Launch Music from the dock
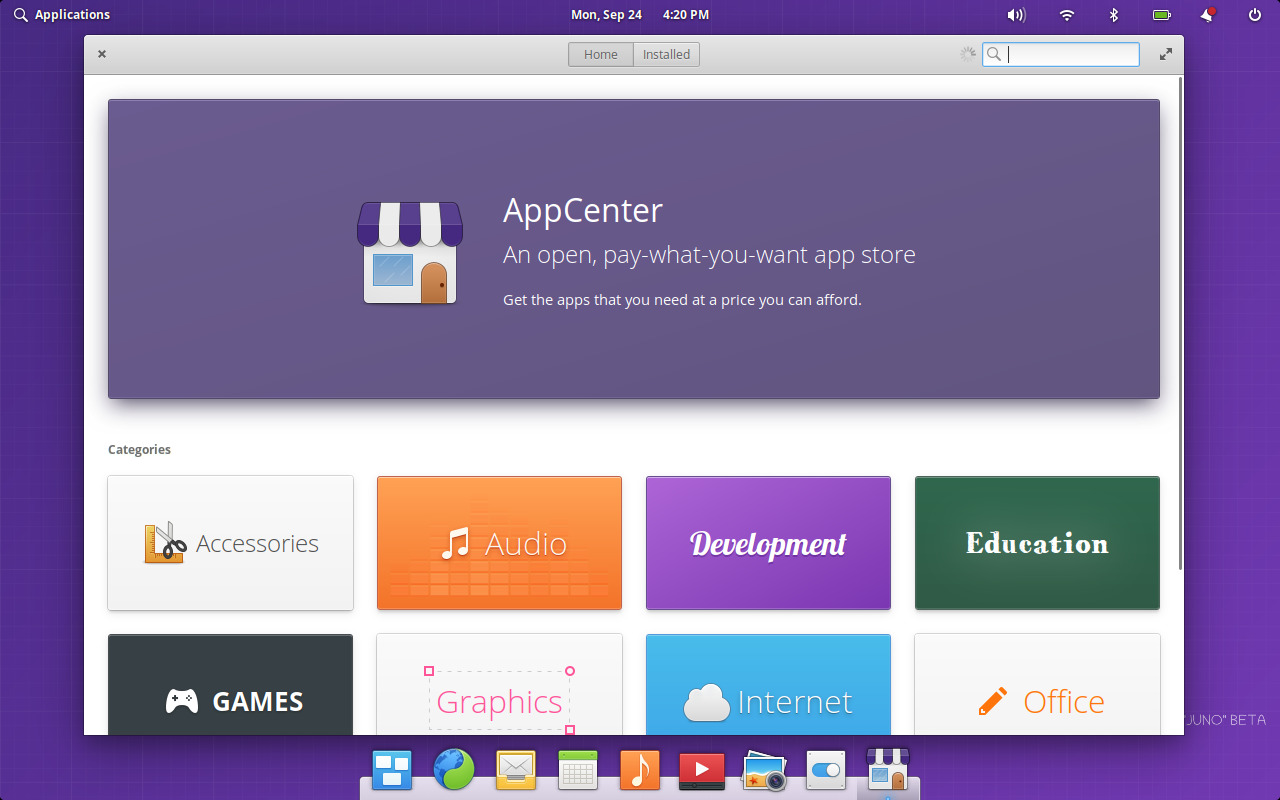 click(640, 770)
